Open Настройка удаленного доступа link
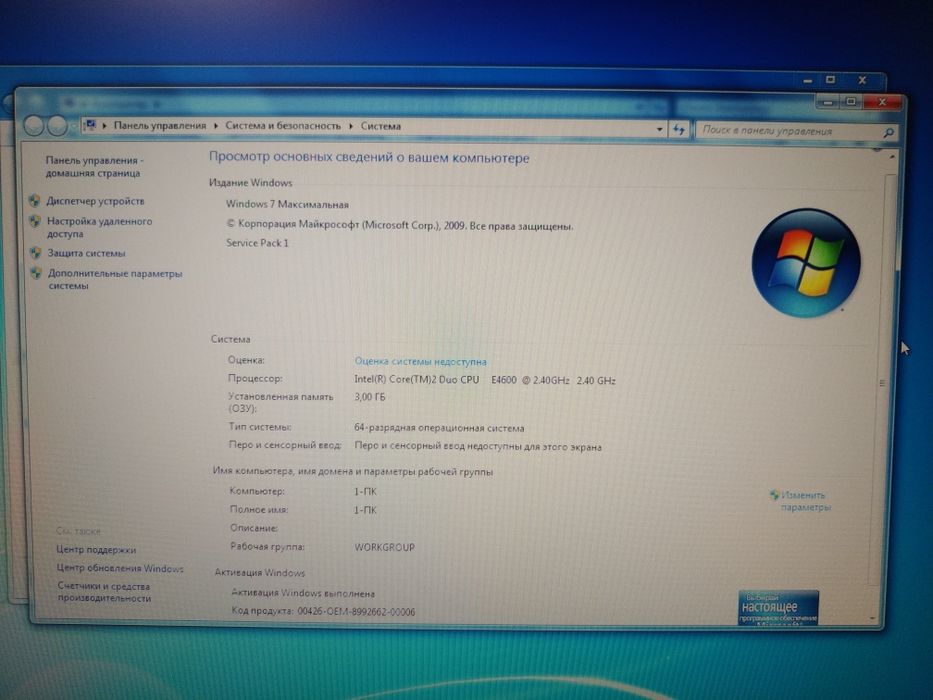 99,227
